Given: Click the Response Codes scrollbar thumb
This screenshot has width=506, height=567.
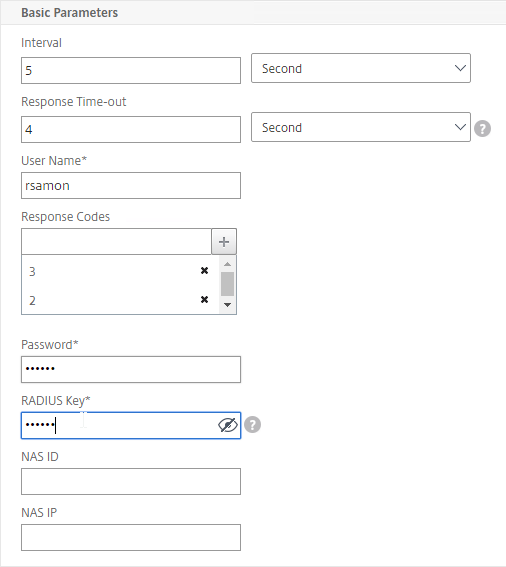Looking at the screenshot, I should tap(228, 284).
